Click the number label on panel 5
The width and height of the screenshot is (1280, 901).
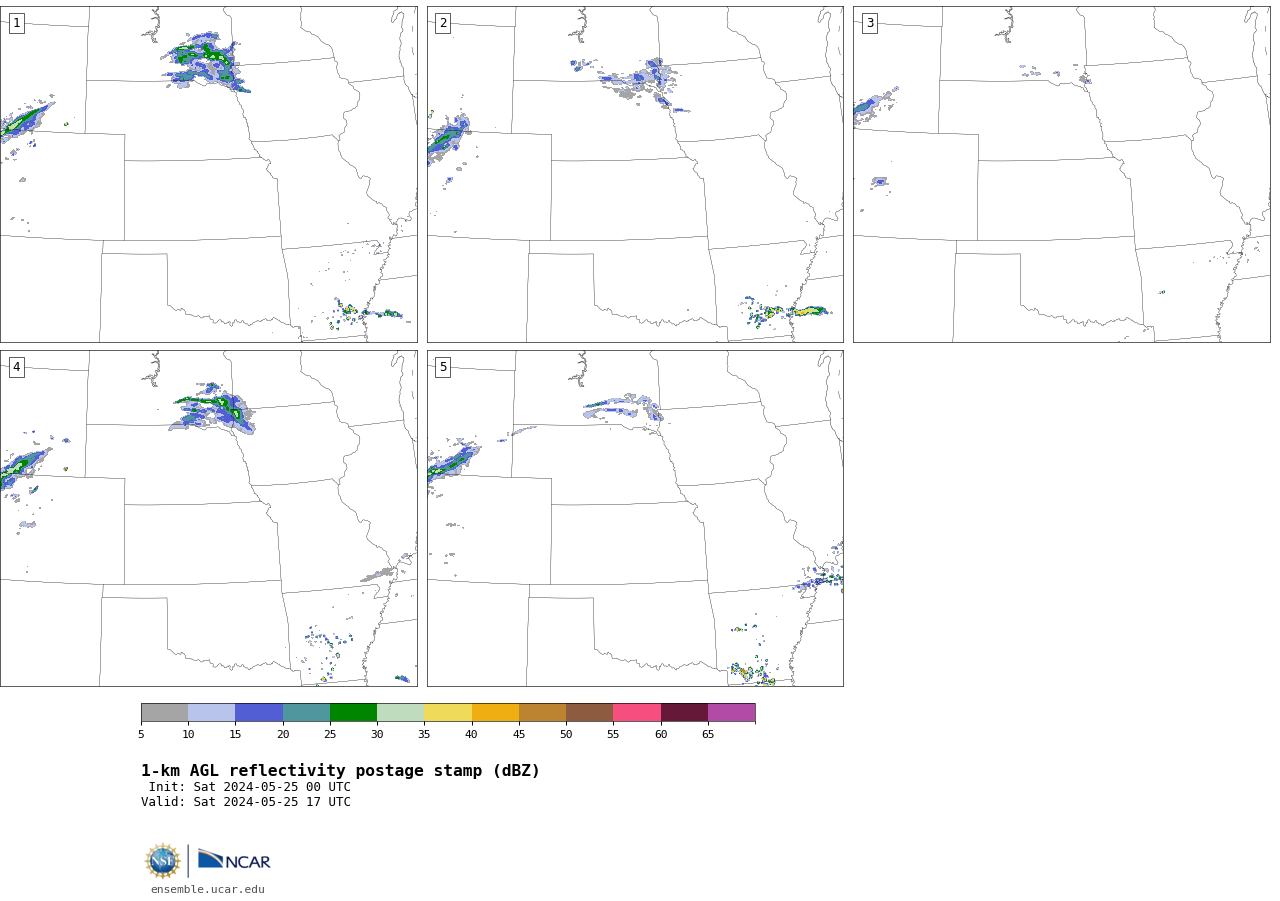pos(443,367)
